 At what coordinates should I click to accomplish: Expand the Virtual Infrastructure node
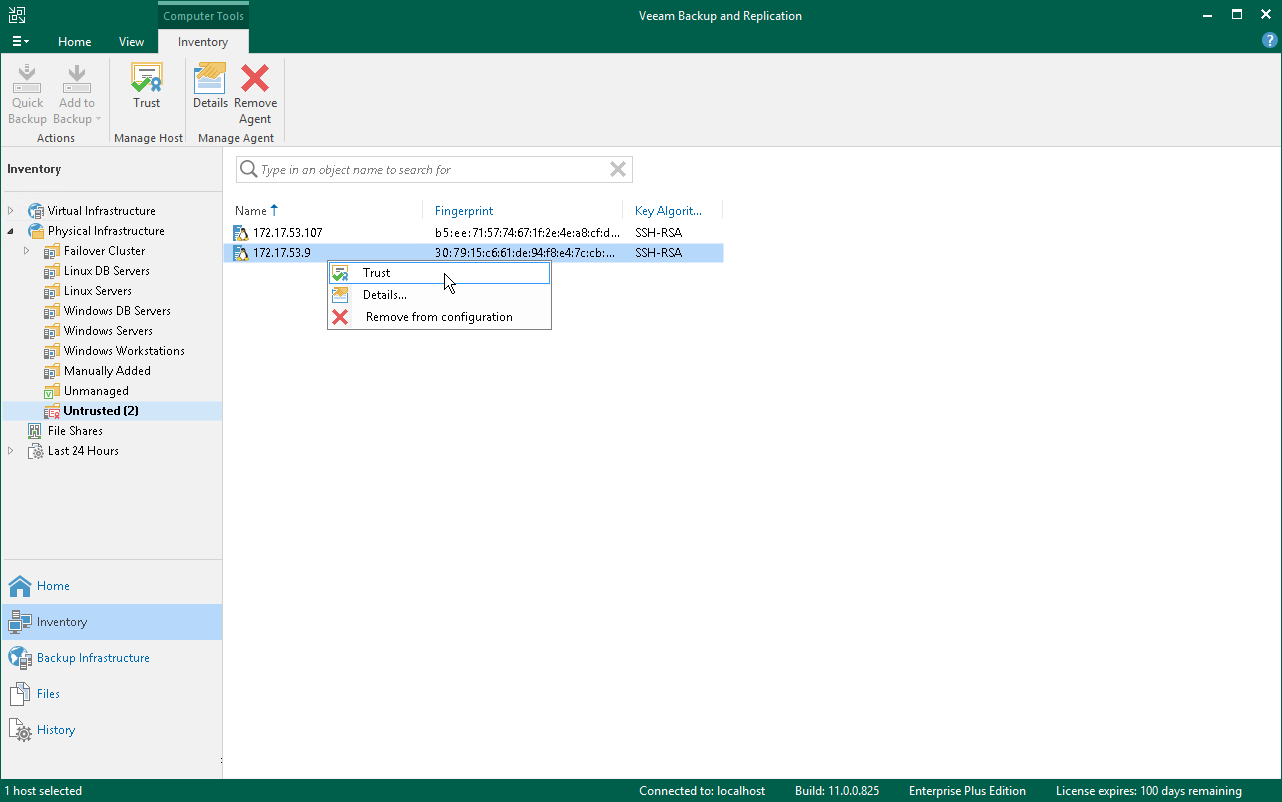tap(11, 211)
